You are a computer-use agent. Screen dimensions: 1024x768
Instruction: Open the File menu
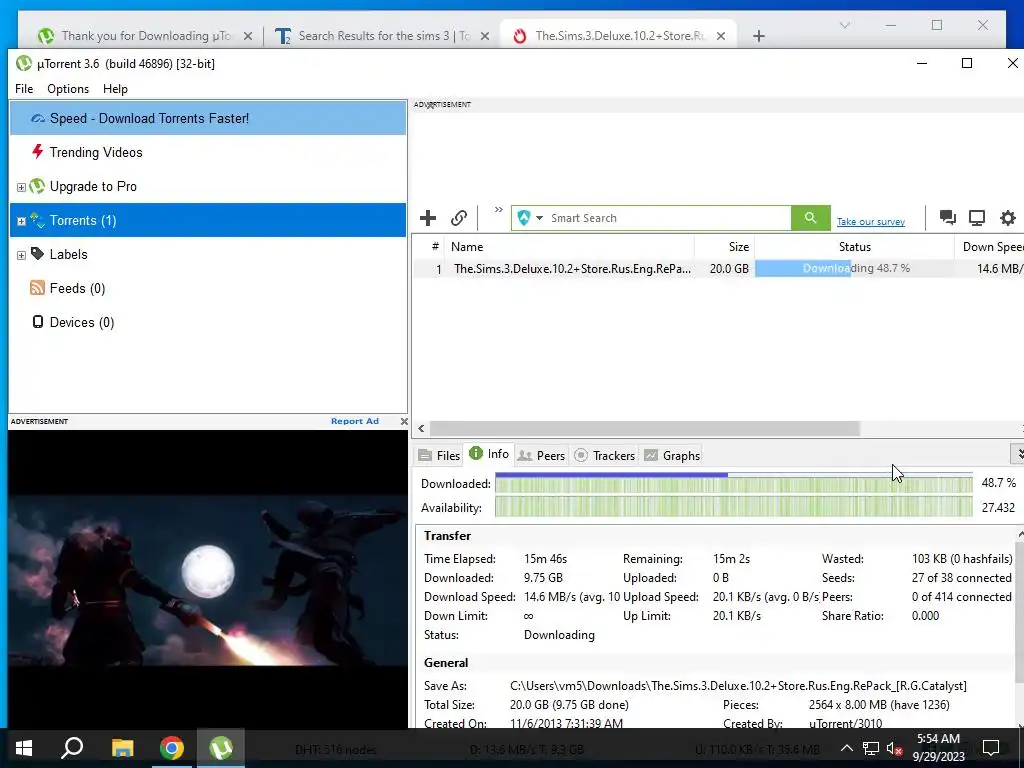24,89
